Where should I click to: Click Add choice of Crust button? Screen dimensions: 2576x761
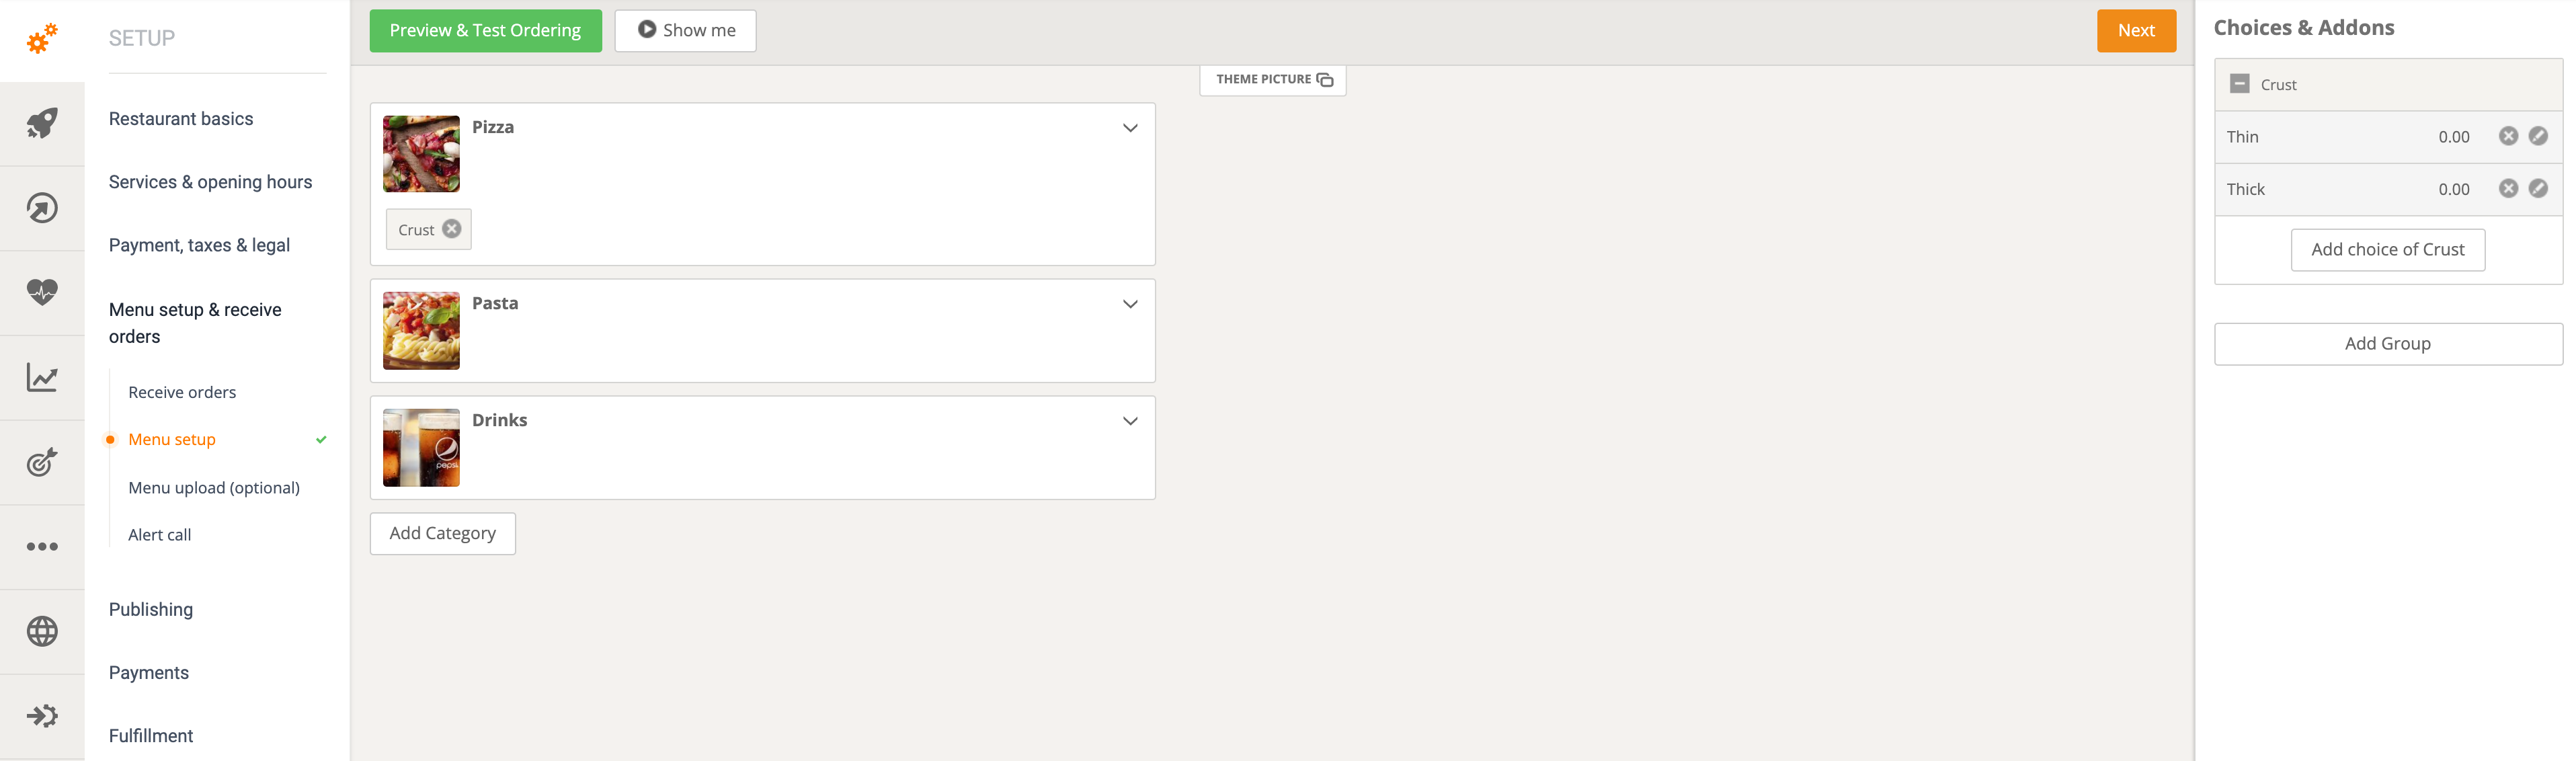2387,249
